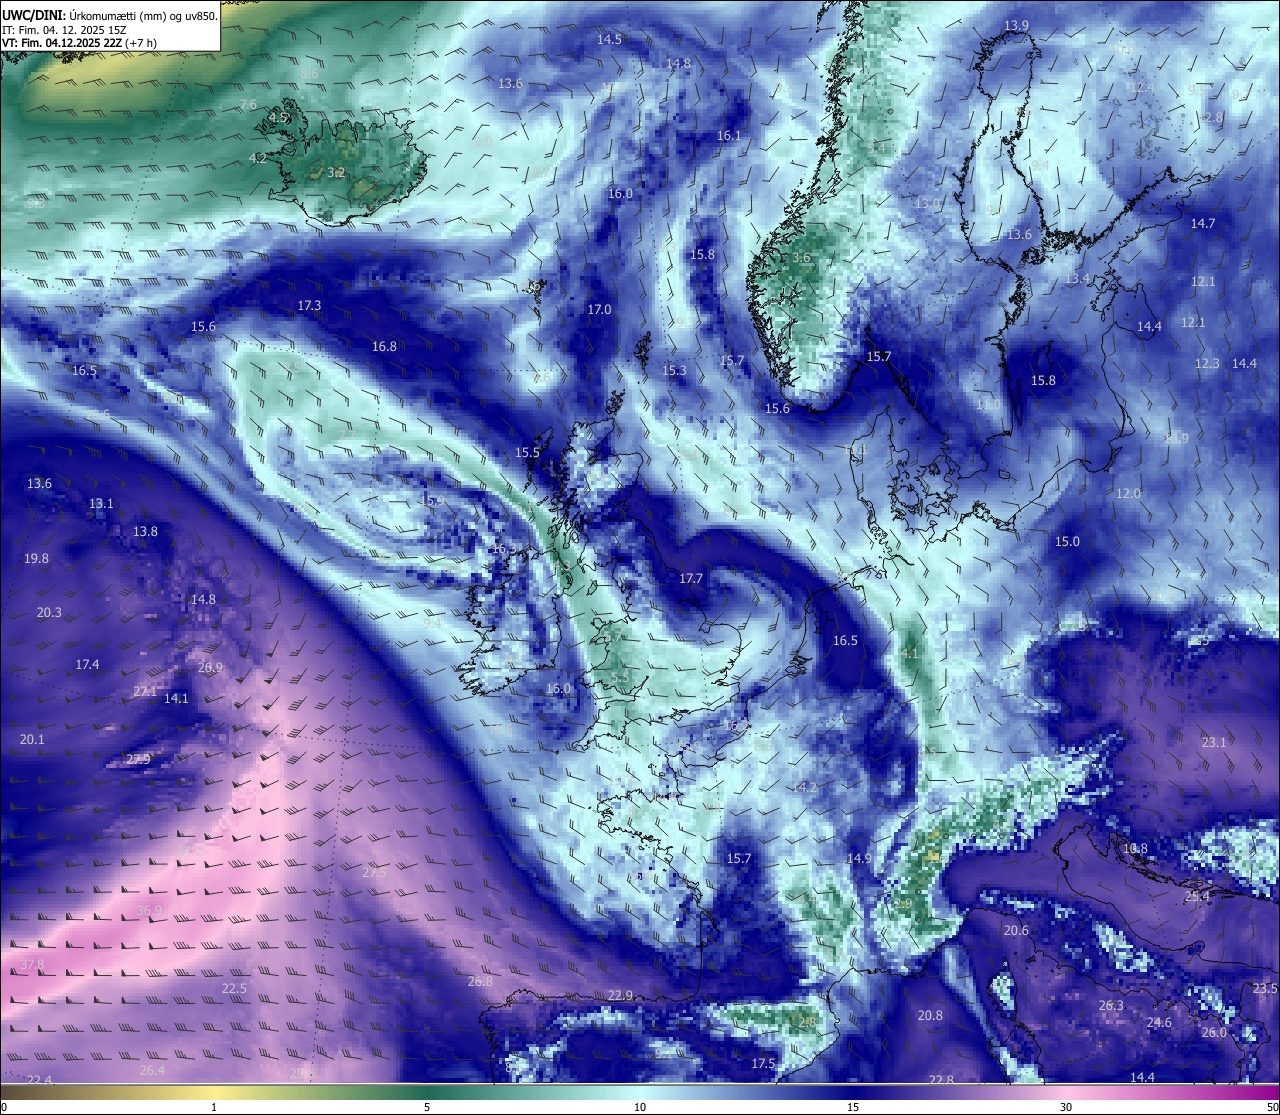Image resolution: width=1280 pixels, height=1115 pixels.
Task: Click the map value '19.8' near the left edge
Action: [x=36, y=559]
